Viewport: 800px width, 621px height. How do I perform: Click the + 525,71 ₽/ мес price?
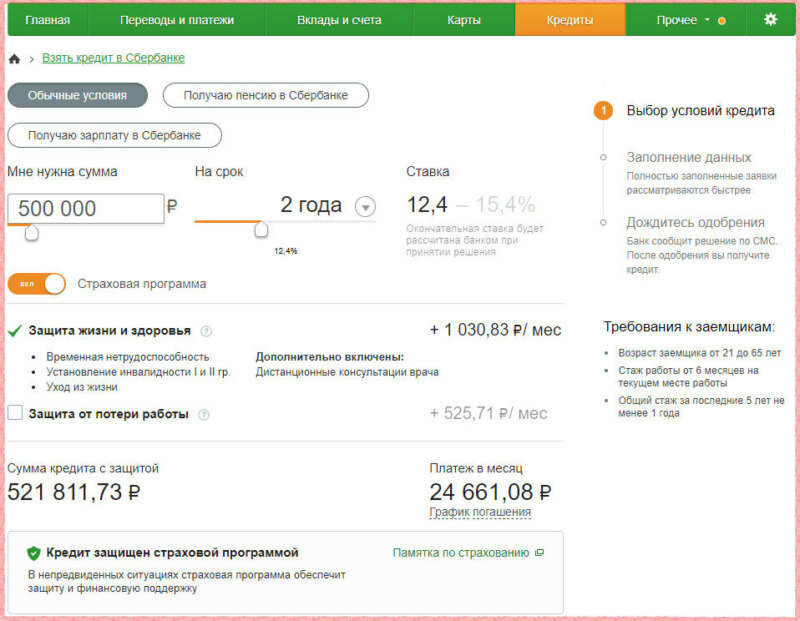point(488,413)
